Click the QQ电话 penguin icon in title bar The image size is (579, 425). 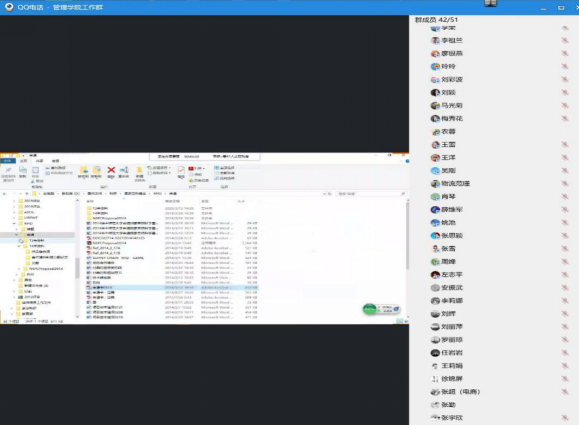point(9,7)
